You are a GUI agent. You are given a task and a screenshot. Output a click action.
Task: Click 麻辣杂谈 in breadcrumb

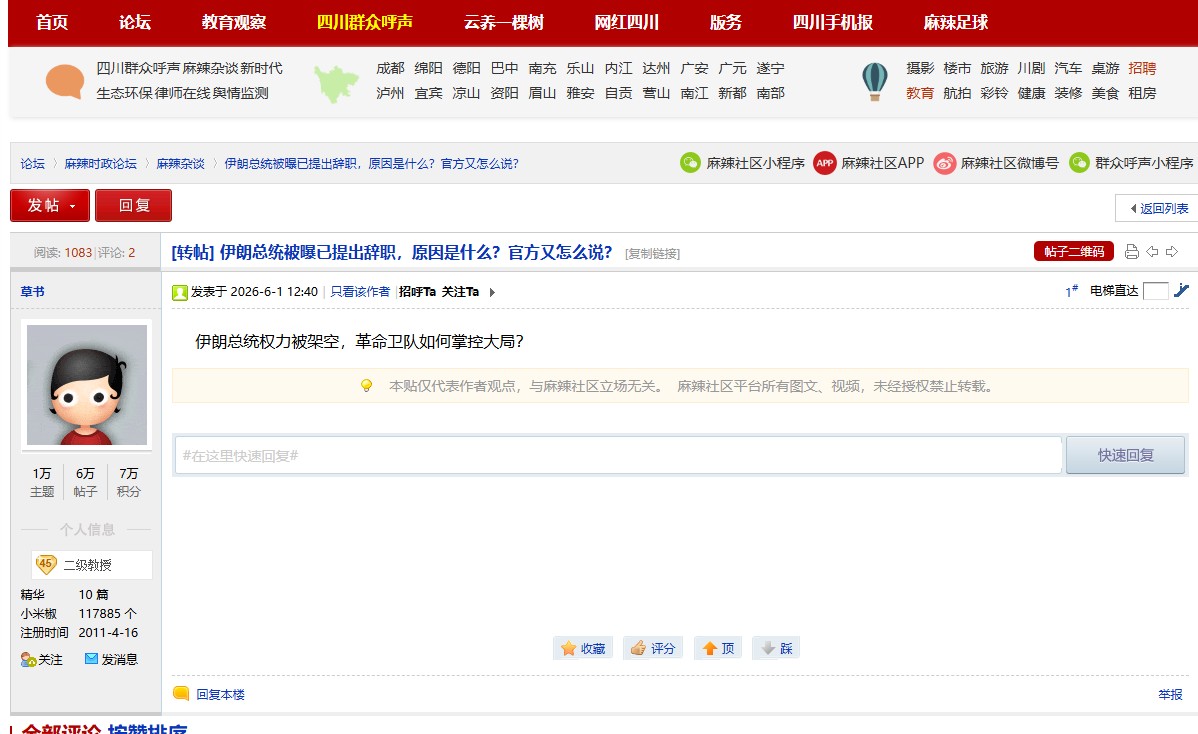180,163
